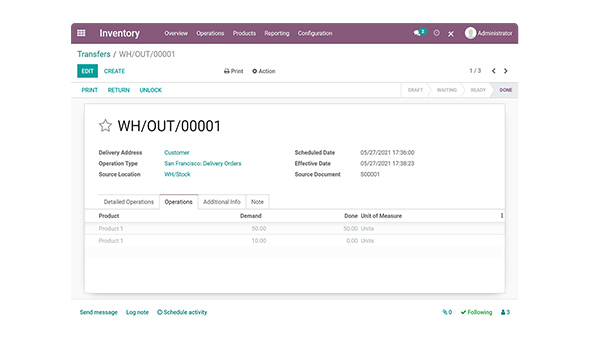Open the Operations menu in navbar
This screenshot has height=360, width=590.
click(x=210, y=33)
